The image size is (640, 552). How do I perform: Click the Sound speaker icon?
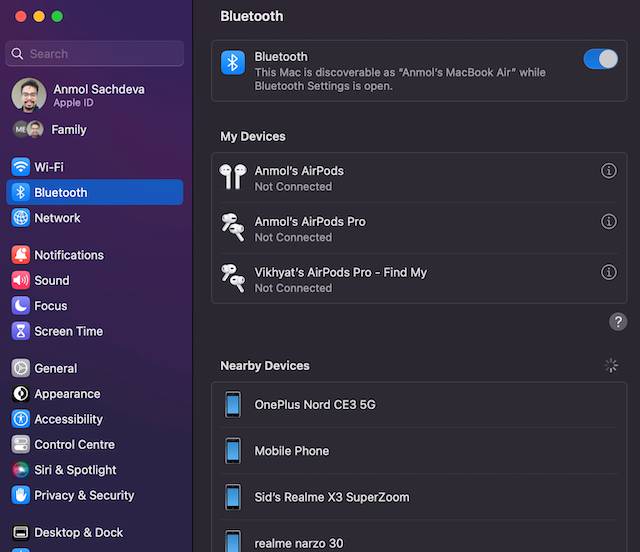[20, 280]
